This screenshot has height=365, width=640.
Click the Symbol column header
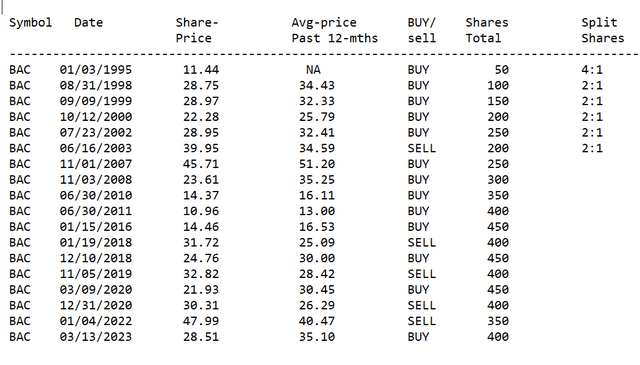pyautogui.click(x=31, y=23)
